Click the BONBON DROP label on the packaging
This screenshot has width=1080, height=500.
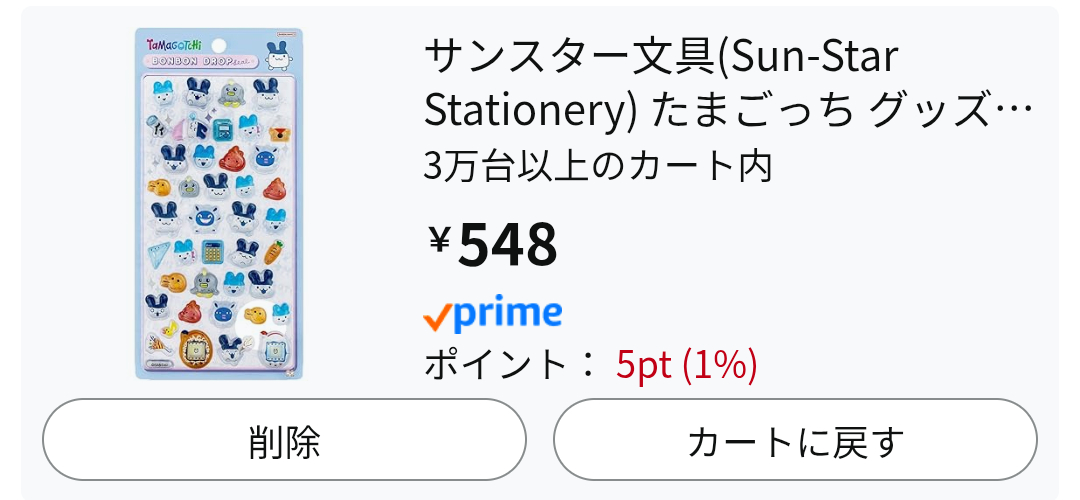(x=196, y=62)
